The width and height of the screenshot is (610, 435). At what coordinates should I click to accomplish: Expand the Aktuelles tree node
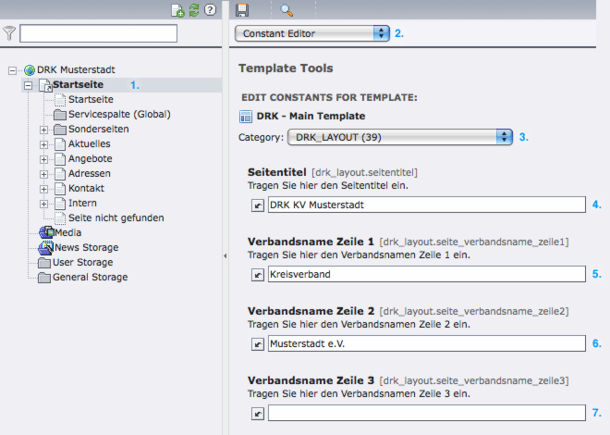(x=44, y=144)
